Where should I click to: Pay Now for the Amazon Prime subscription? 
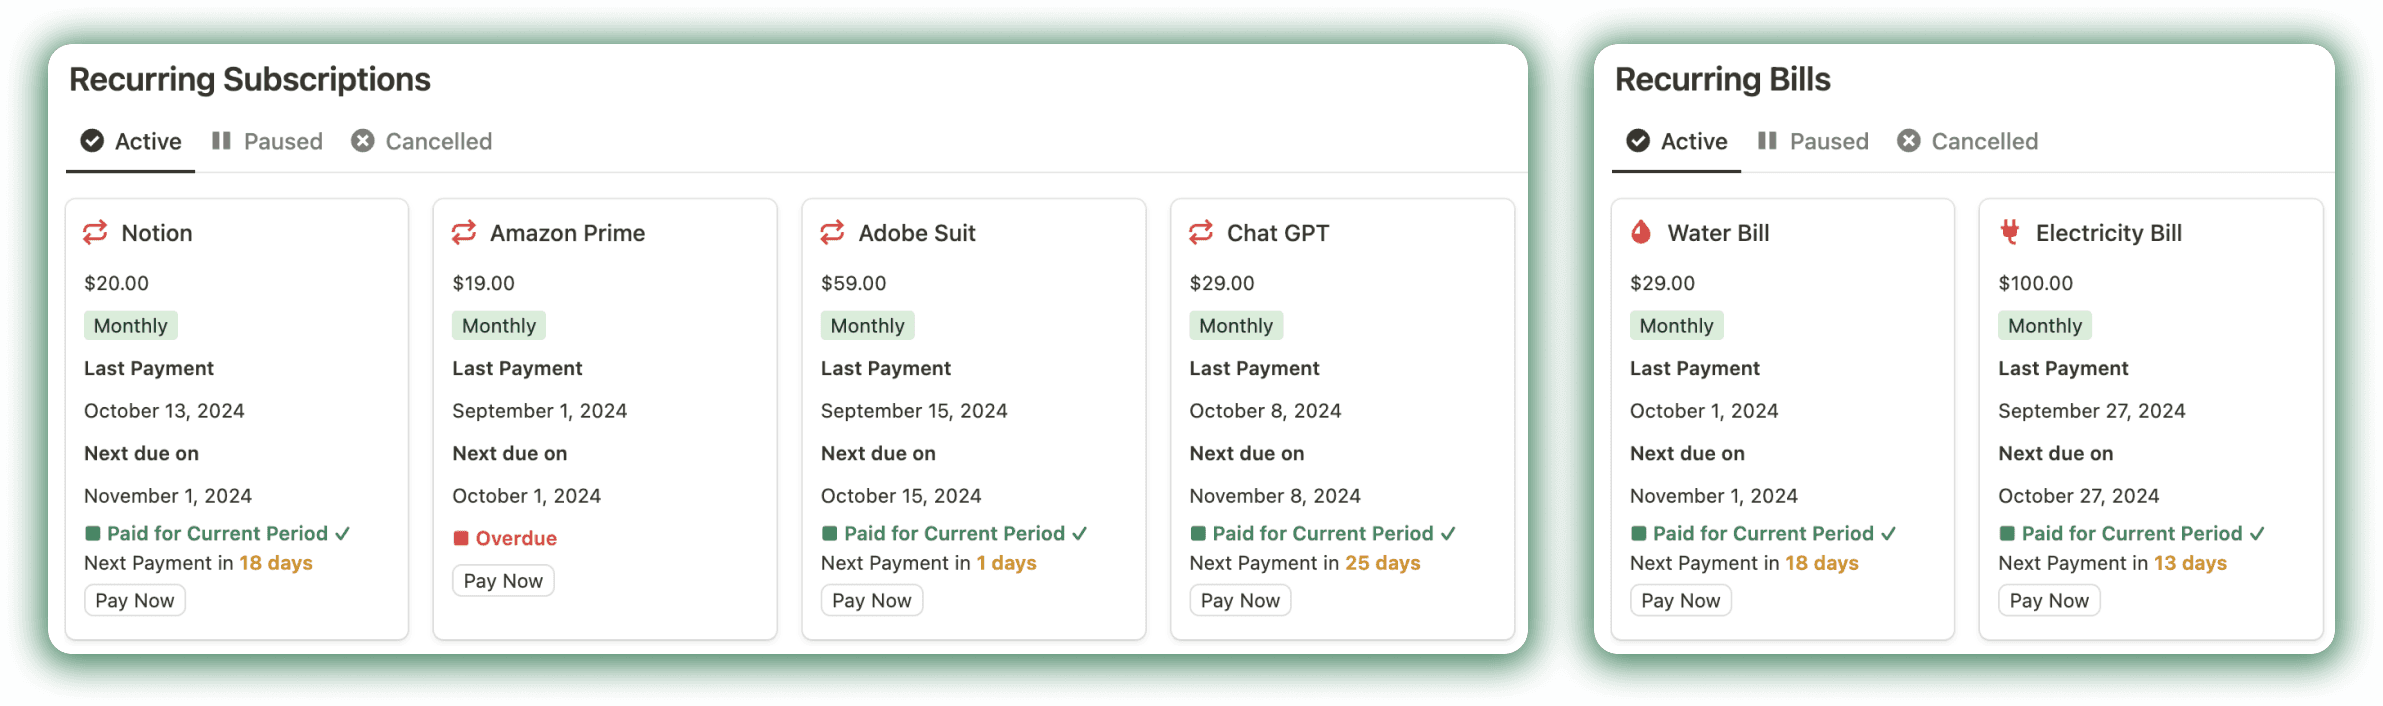(503, 580)
